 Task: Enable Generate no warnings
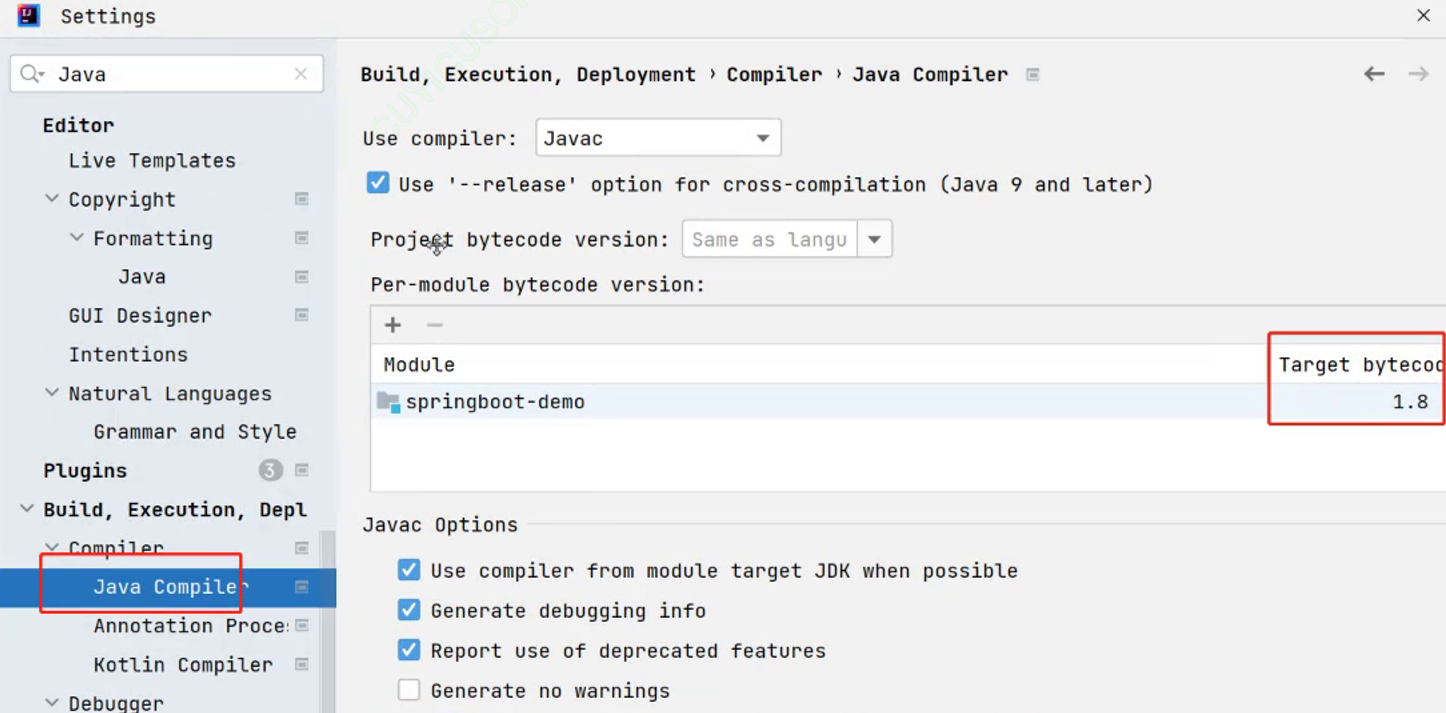click(409, 690)
